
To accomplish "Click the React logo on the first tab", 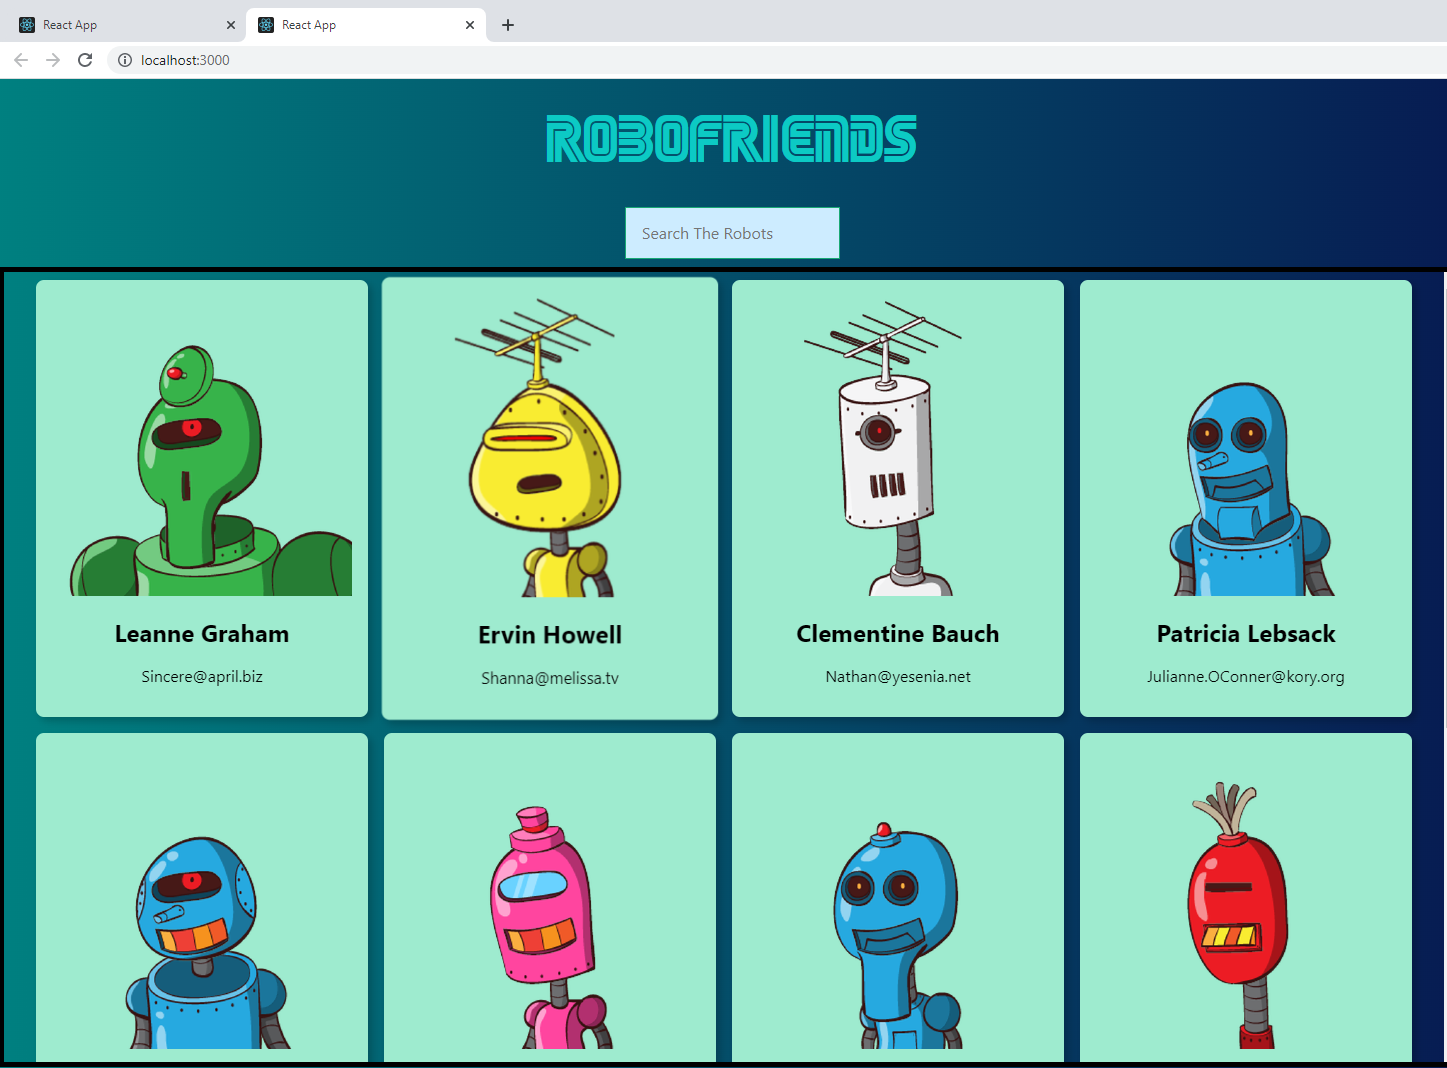I will pyautogui.click(x=27, y=24).
